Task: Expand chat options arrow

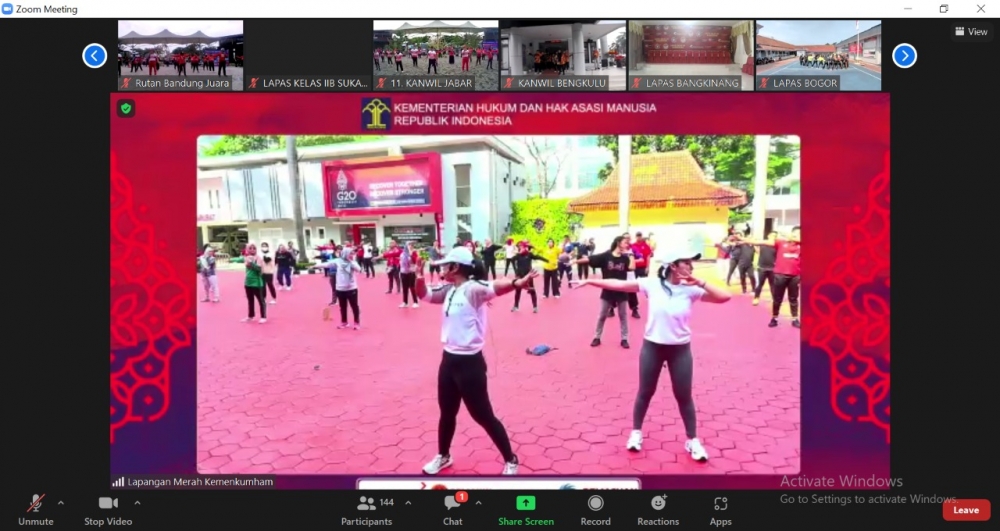Action: point(478,503)
